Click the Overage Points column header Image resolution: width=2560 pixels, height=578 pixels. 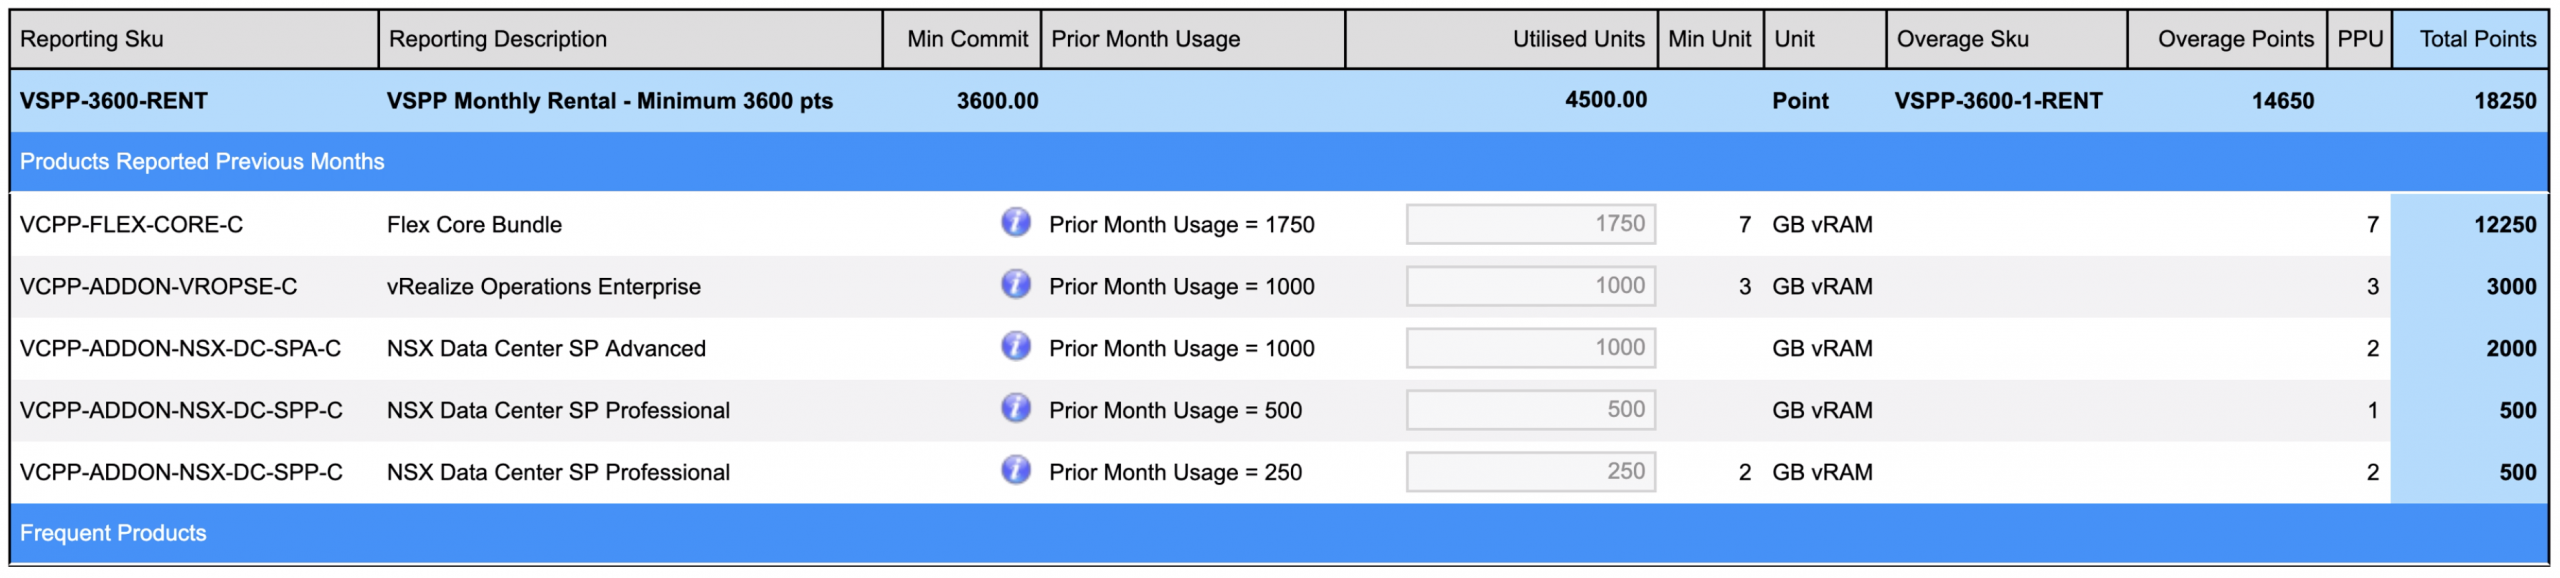(x=2235, y=39)
